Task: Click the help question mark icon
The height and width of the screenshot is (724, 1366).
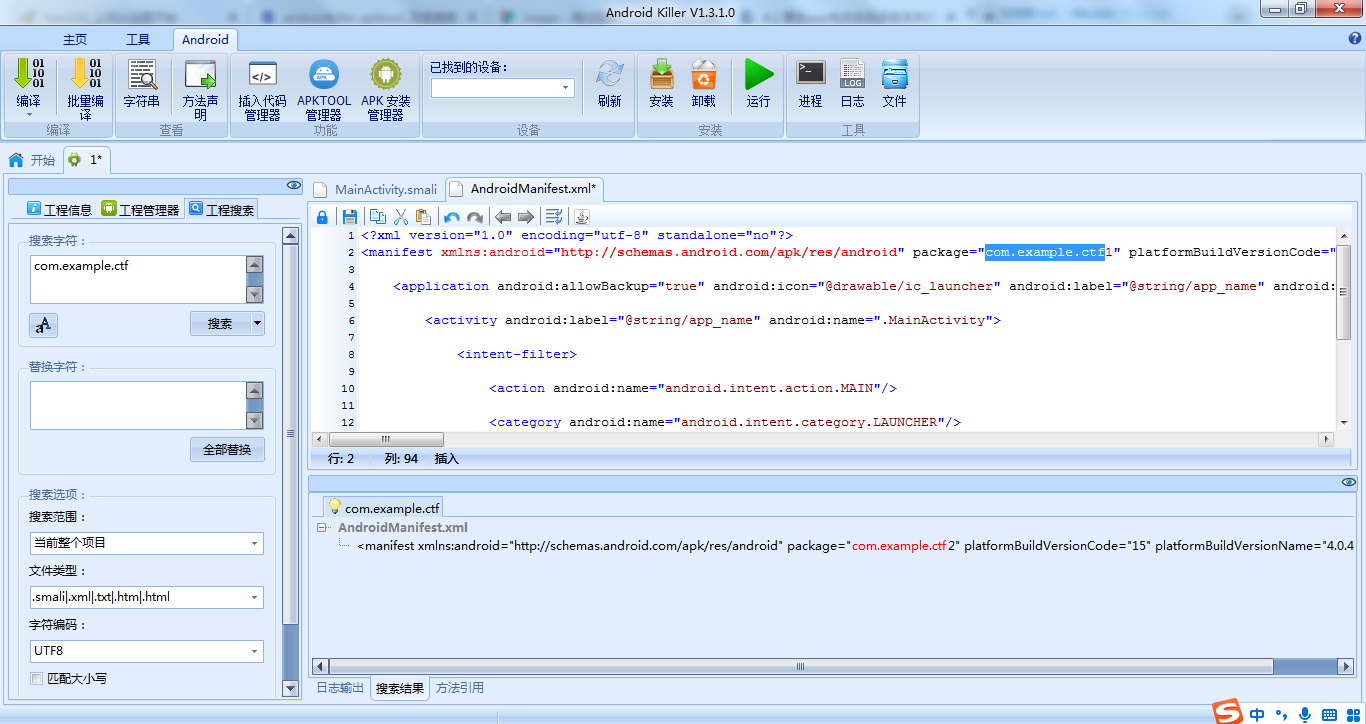Action: (1355, 39)
